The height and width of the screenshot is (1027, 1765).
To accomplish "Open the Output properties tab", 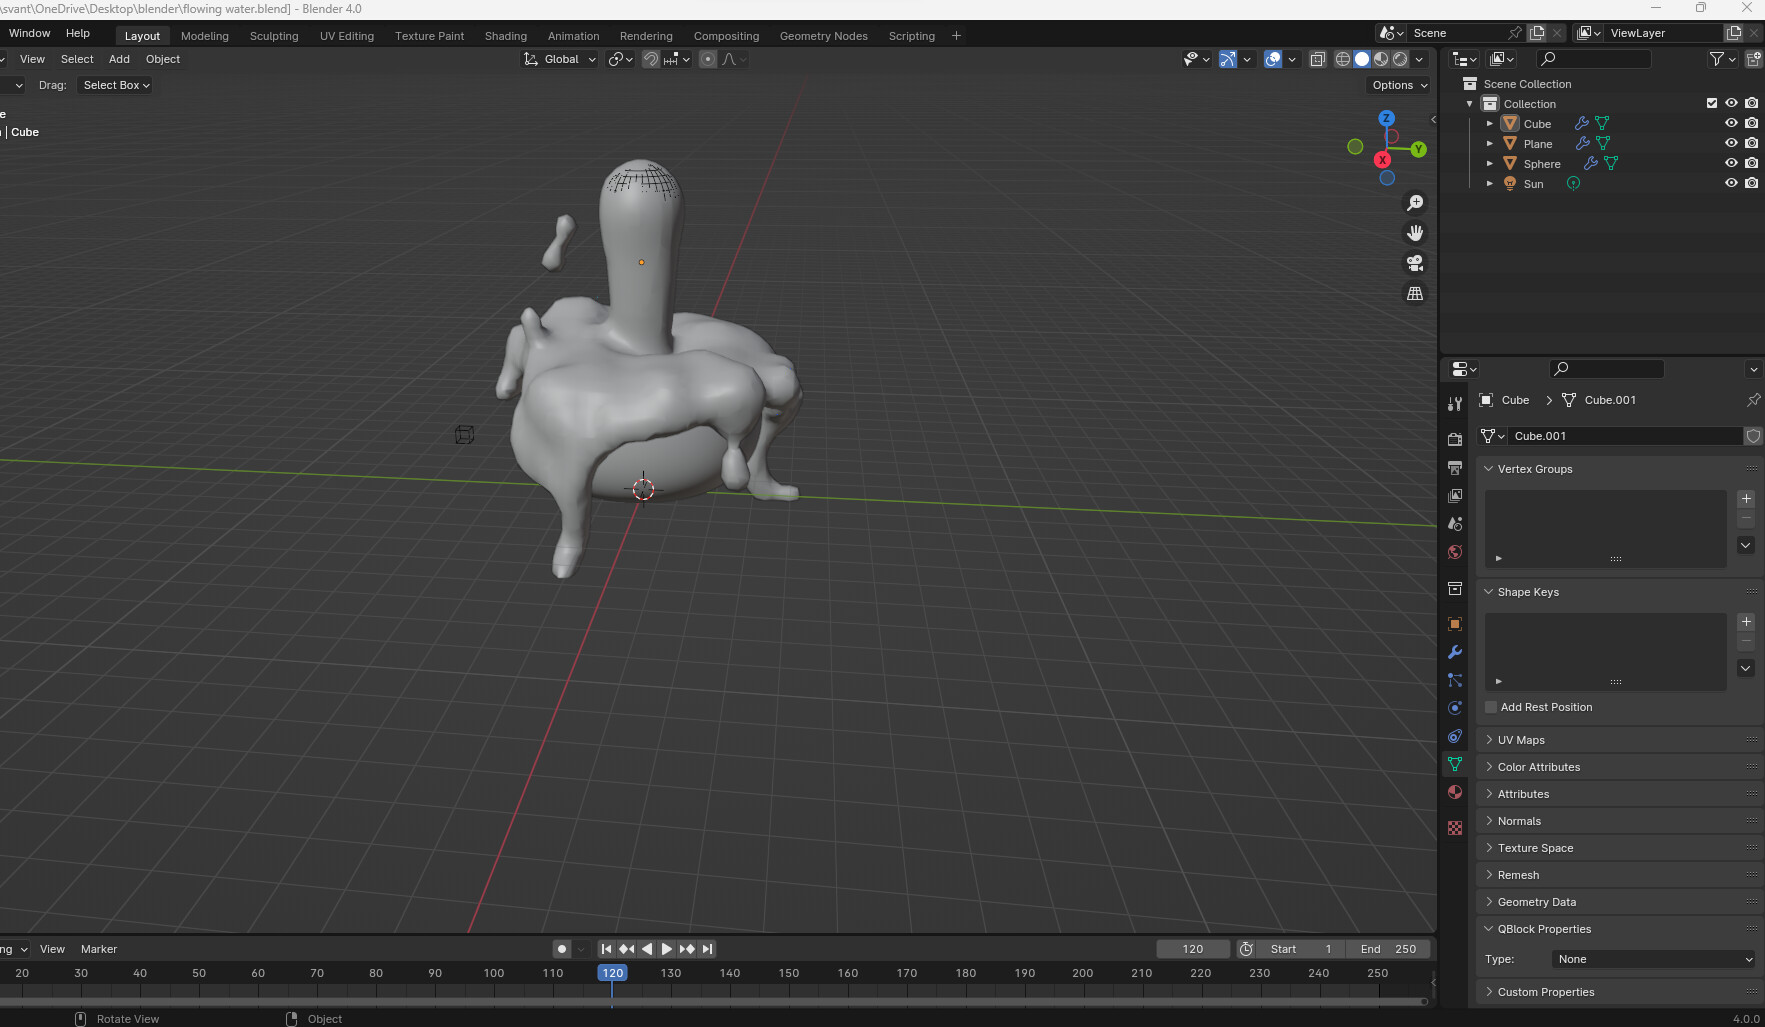I will [x=1455, y=468].
